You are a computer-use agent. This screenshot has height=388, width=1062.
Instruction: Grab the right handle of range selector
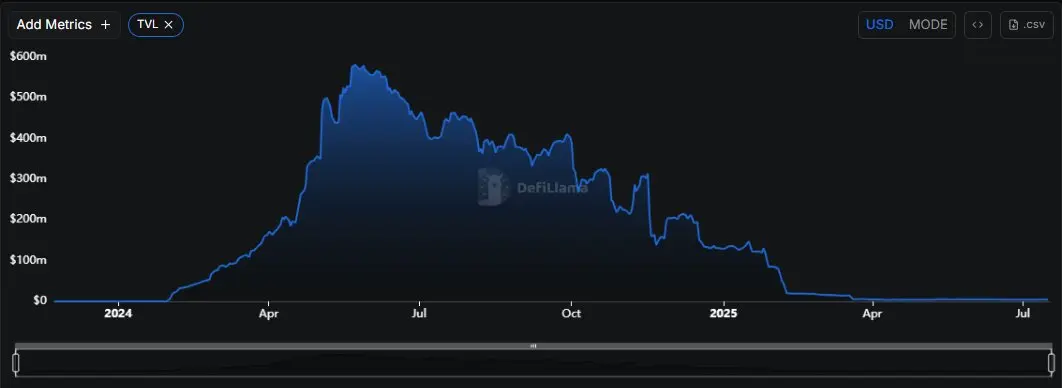pos(1051,363)
